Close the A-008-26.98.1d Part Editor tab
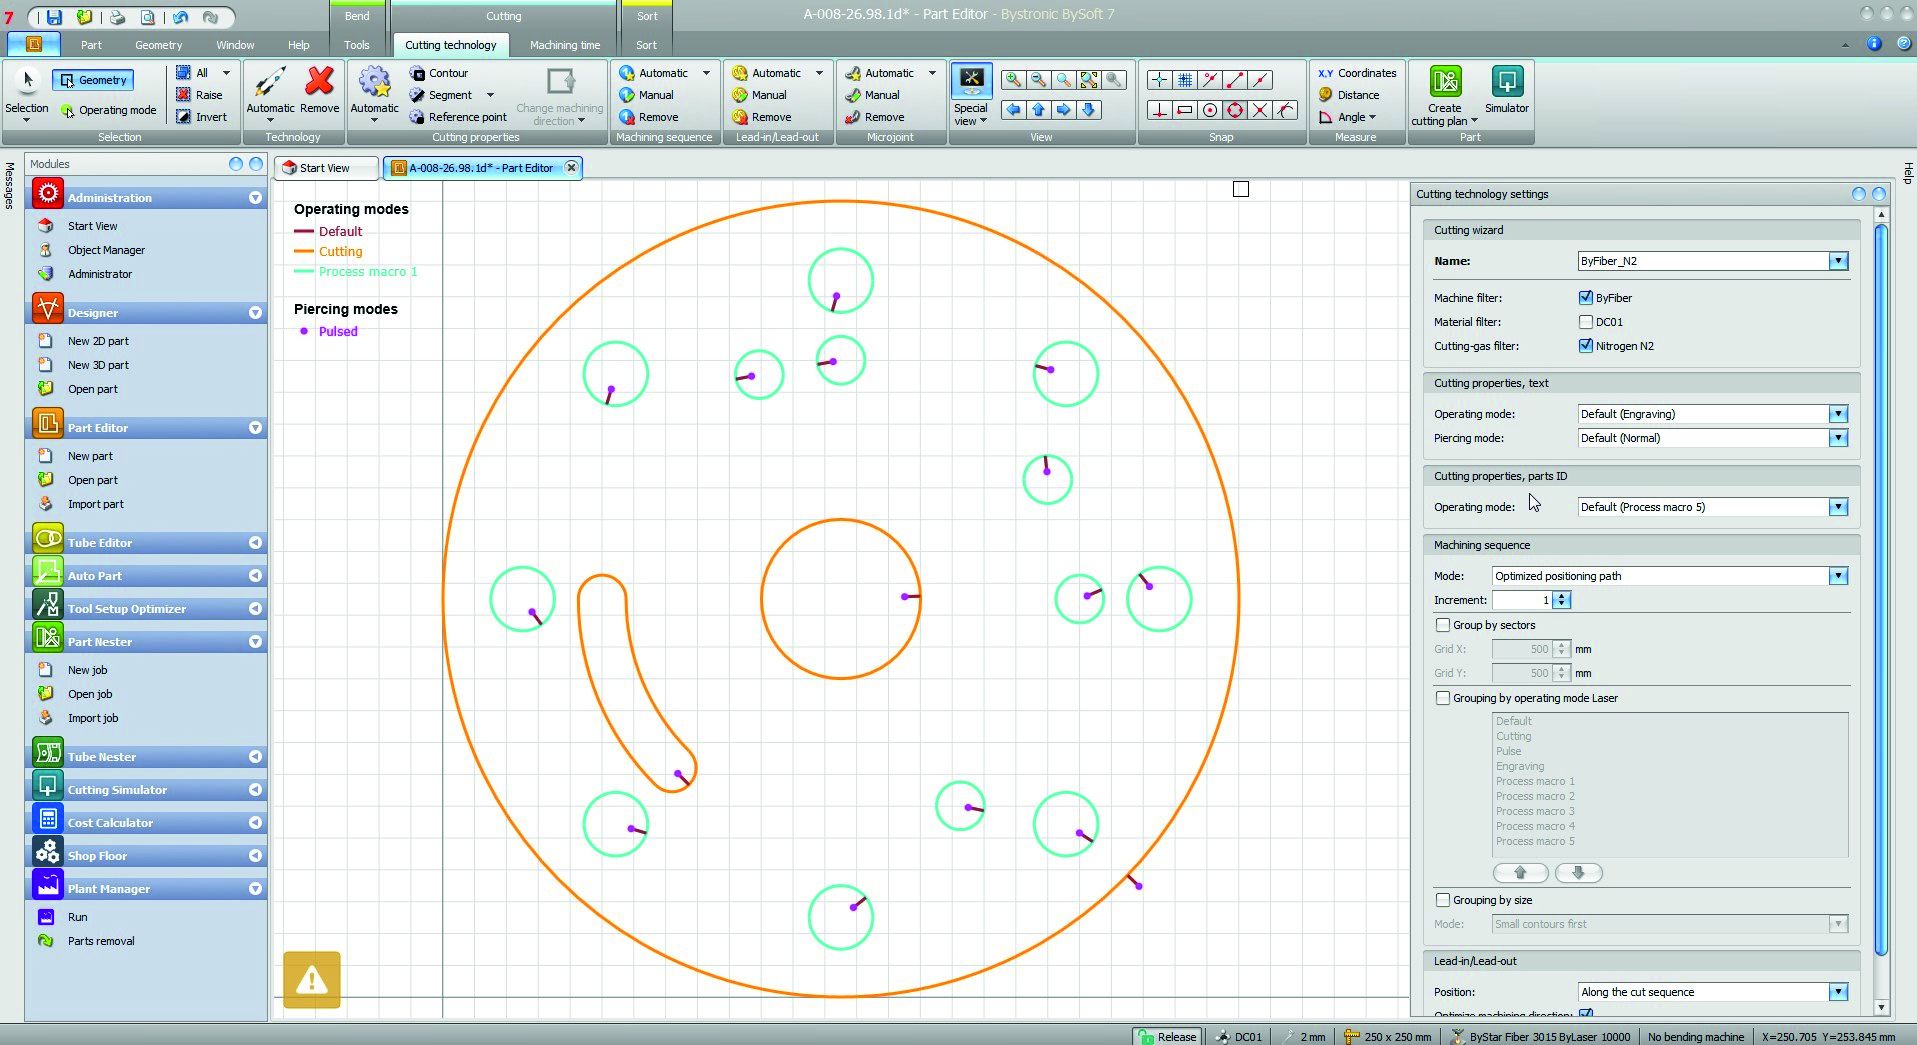 pos(571,168)
